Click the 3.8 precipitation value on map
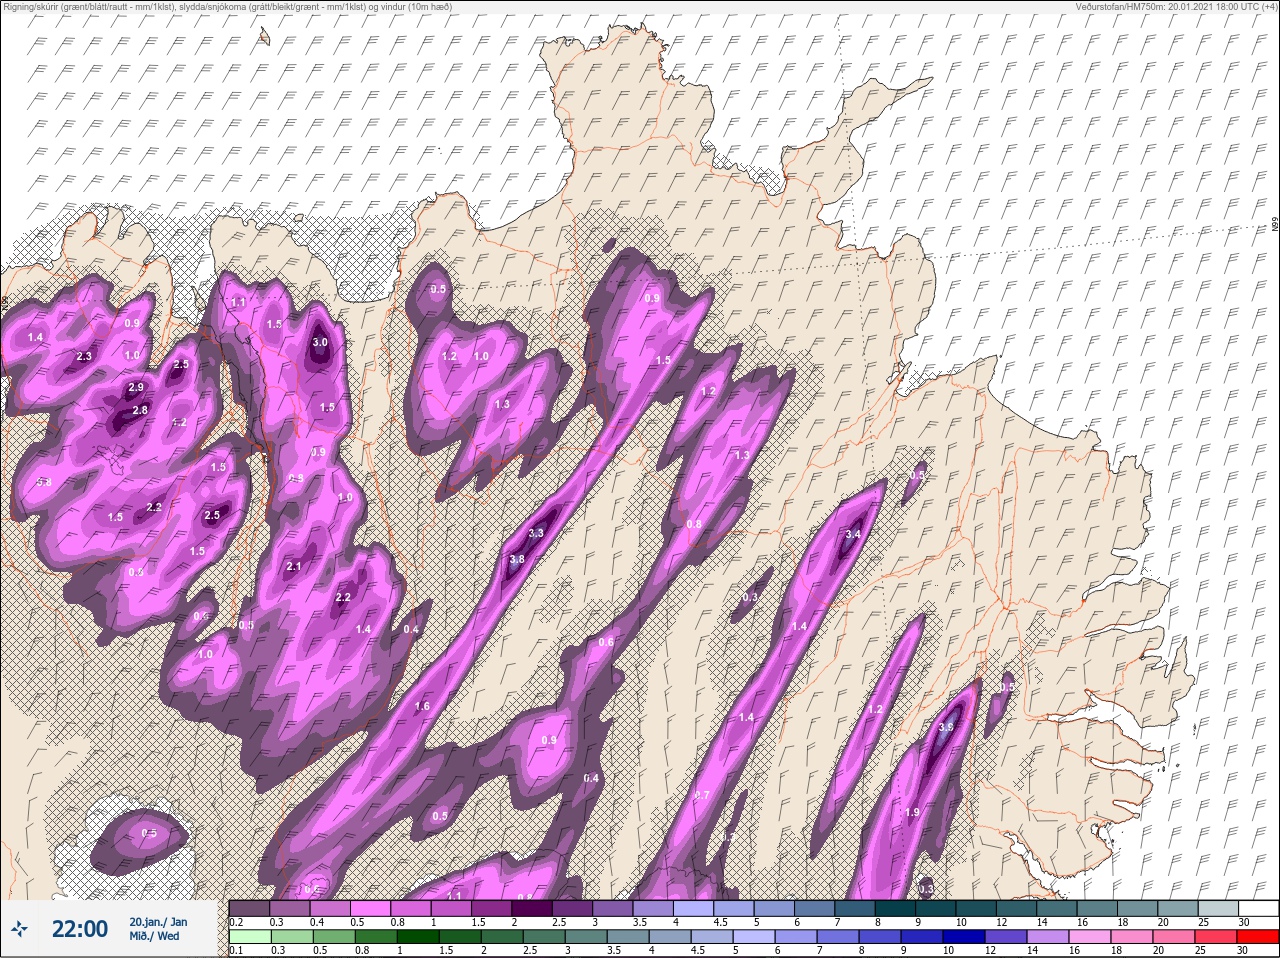This screenshot has width=1280, height=958. [x=517, y=559]
